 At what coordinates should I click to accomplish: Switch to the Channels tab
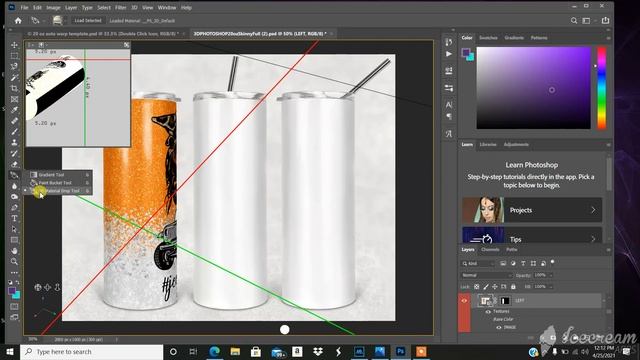(x=490, y=249)
